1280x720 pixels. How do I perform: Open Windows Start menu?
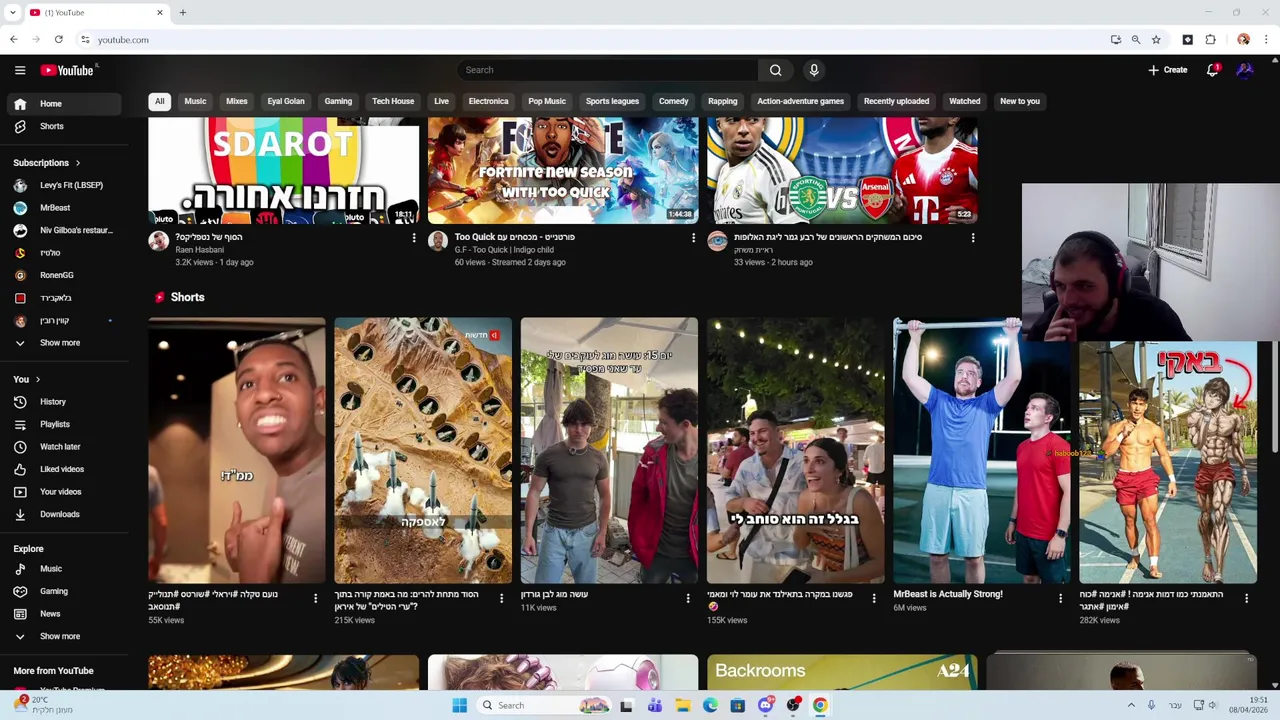tap(459, 705)
